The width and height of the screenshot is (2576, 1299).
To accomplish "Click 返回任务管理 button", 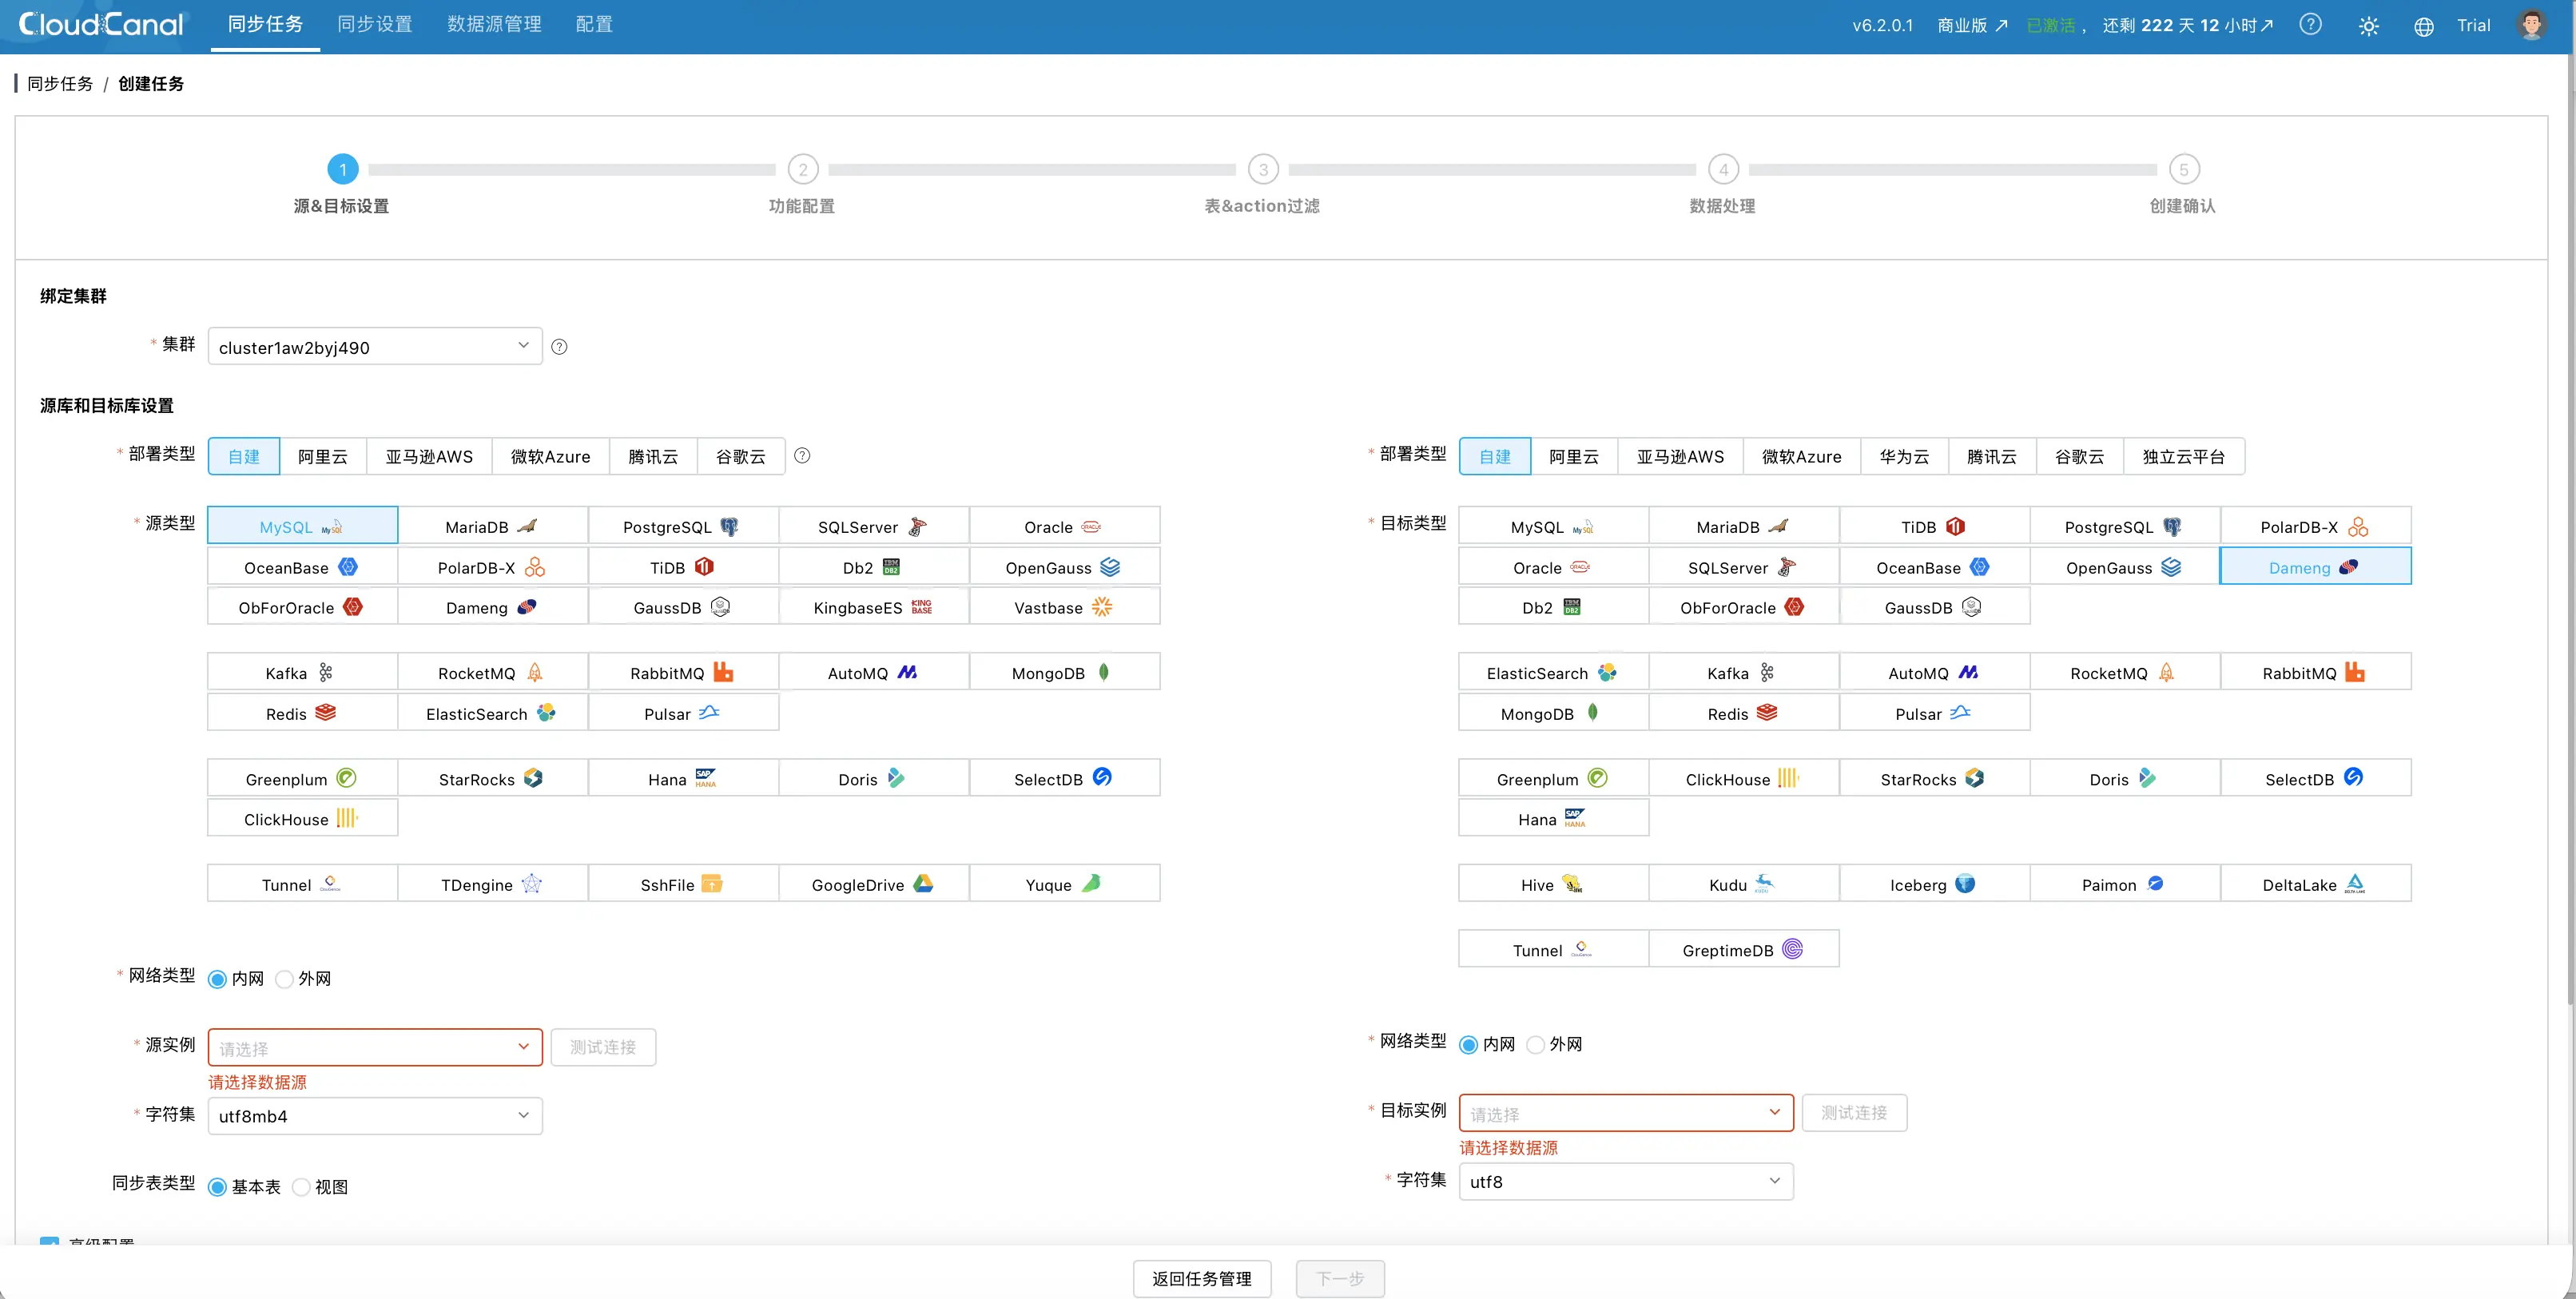I will 1202,1278.
